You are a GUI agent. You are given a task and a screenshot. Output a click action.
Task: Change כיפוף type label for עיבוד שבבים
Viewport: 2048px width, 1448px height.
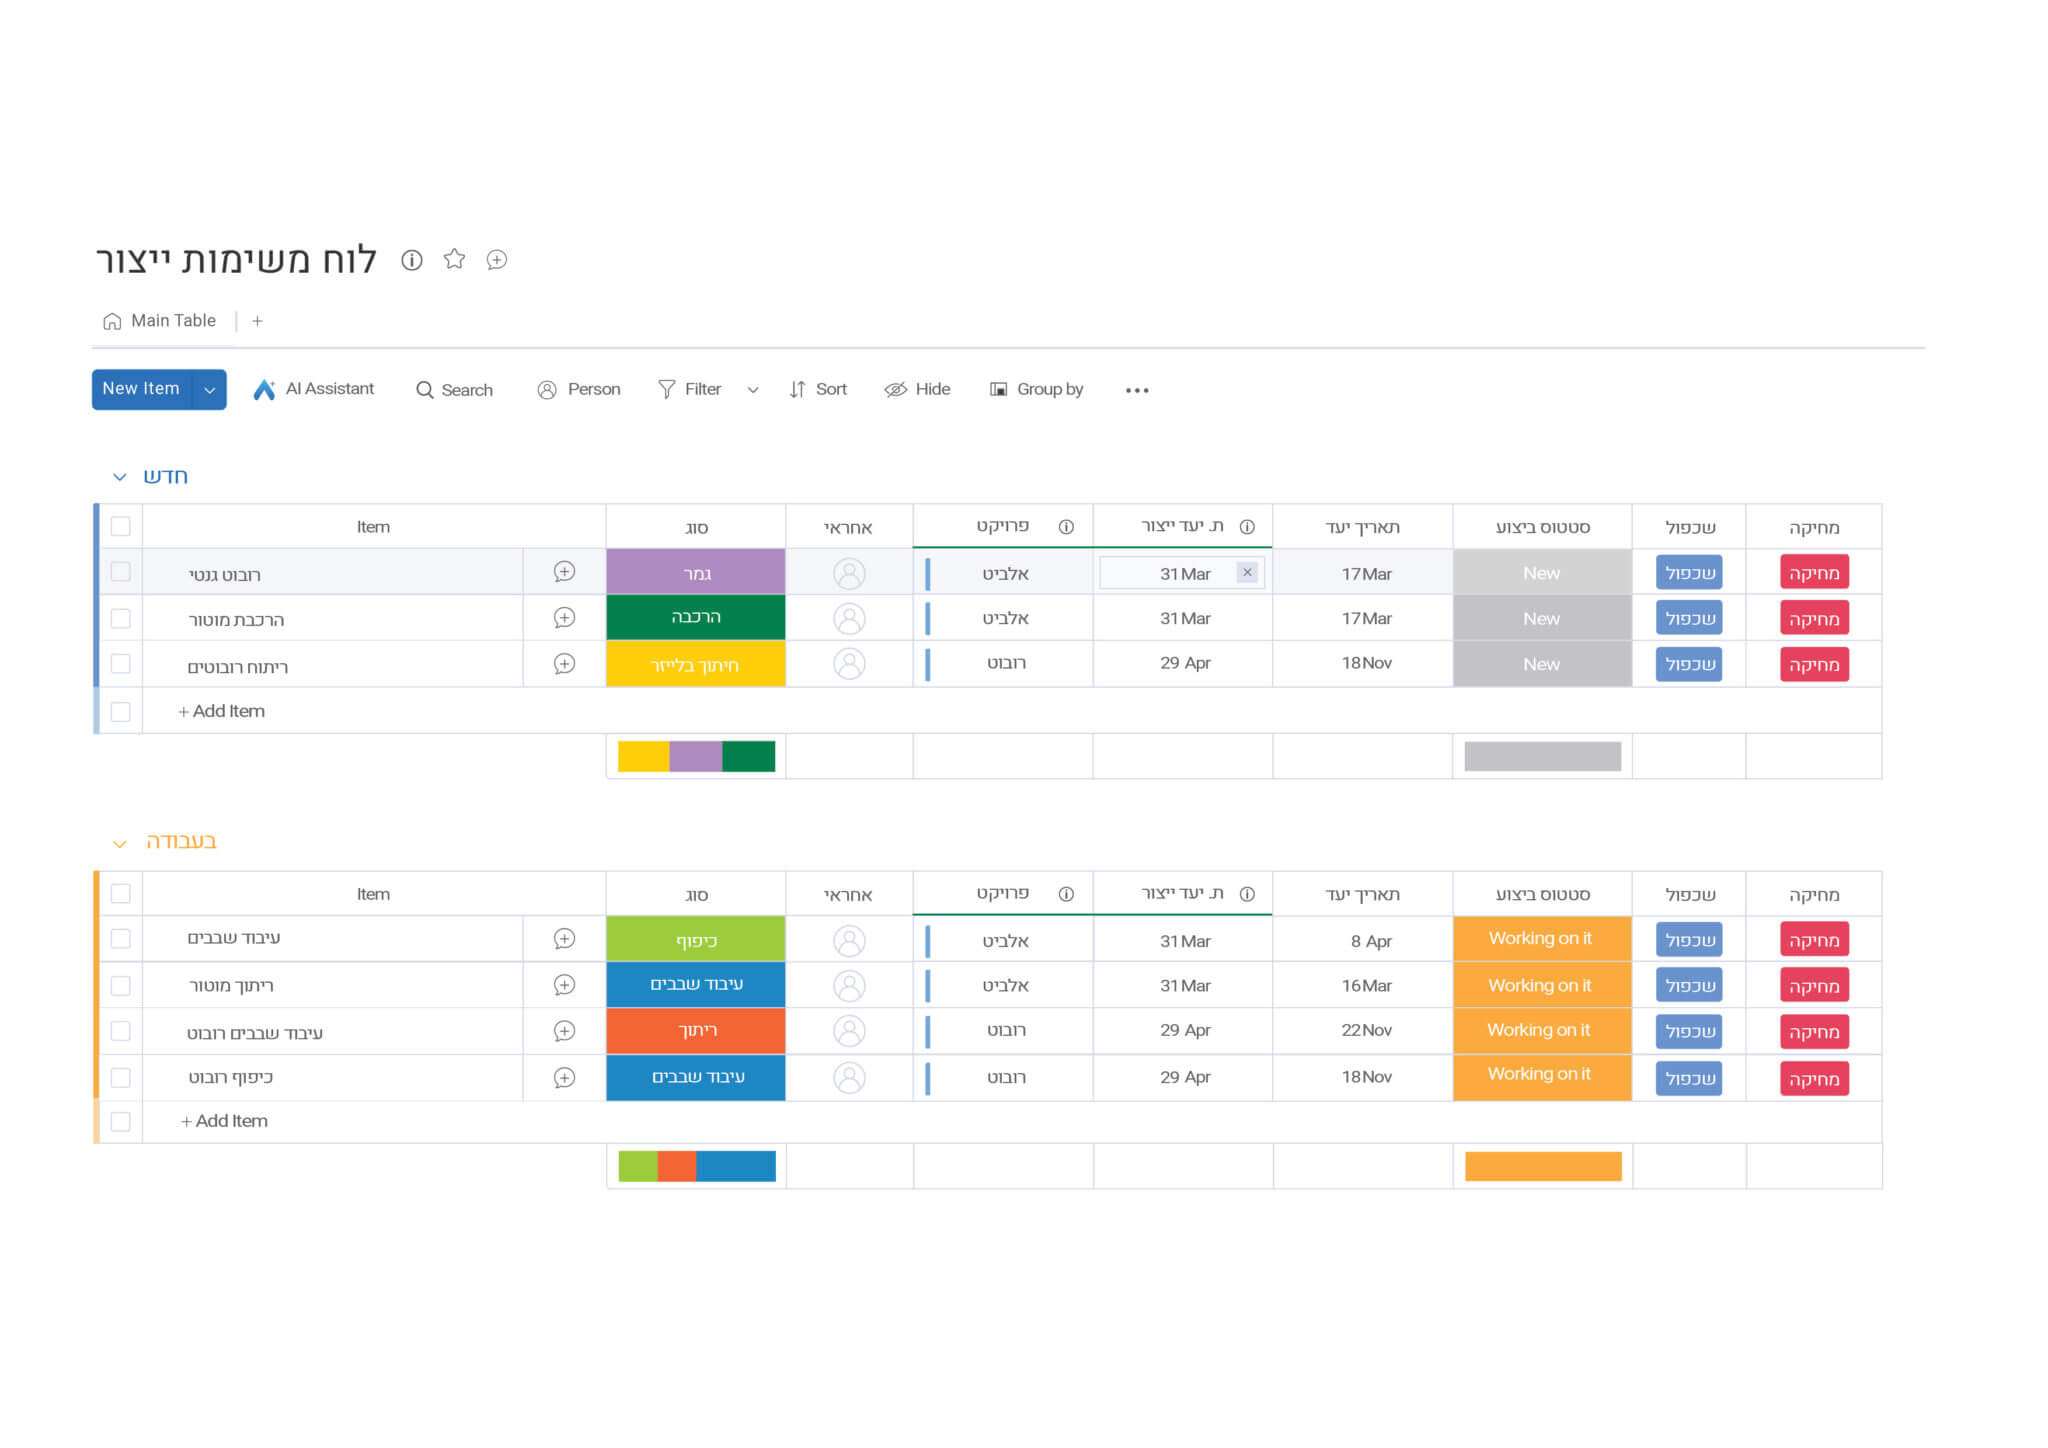(696, 940)
